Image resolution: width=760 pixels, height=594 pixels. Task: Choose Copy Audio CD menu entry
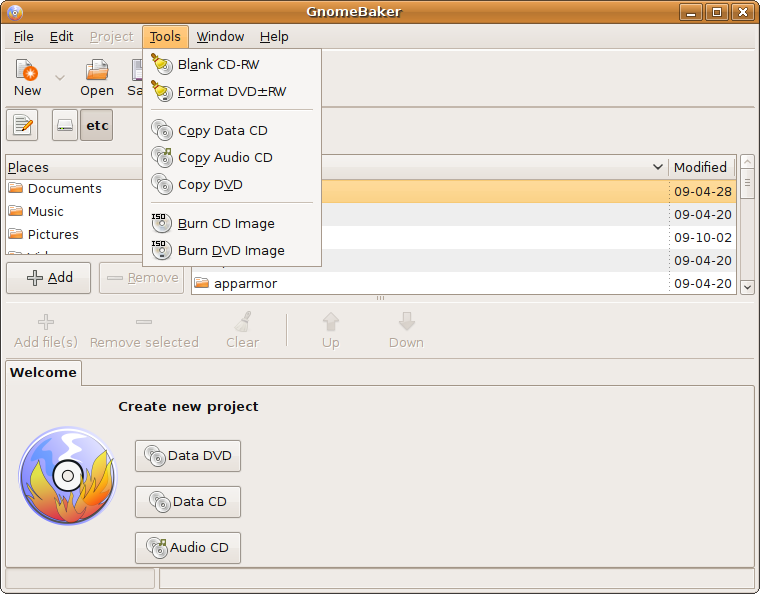click(232, 157)
